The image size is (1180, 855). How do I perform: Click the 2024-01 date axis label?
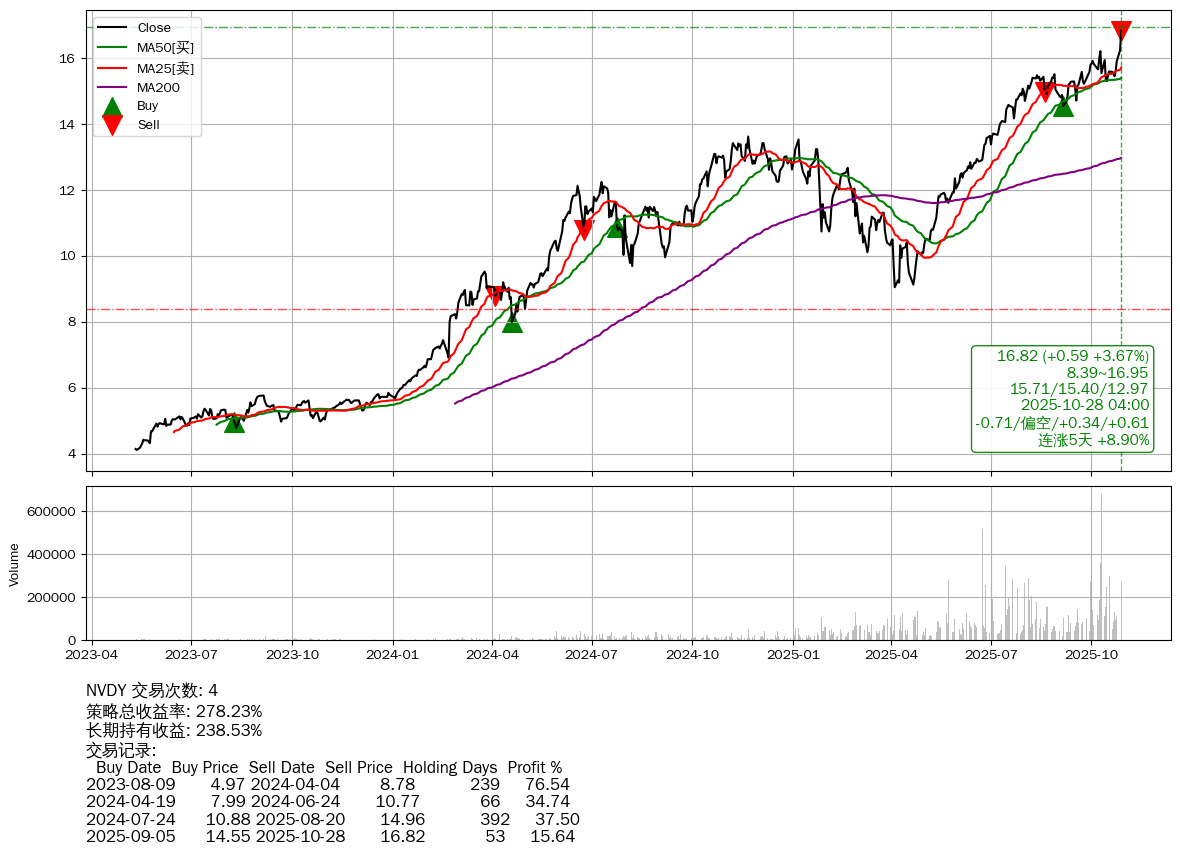393,655
